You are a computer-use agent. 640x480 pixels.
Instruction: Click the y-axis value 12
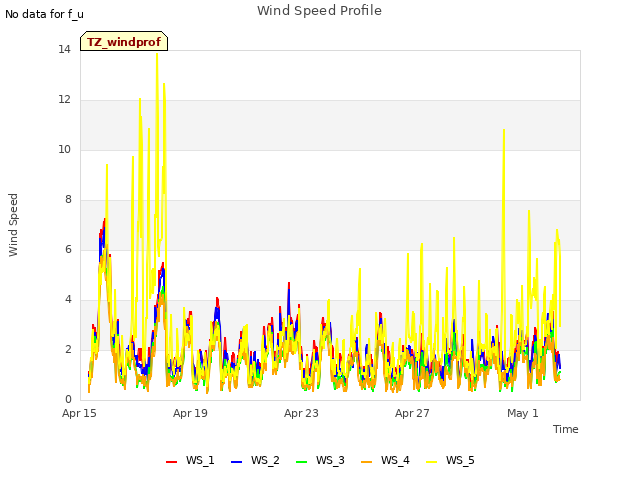tap(64, 99)
